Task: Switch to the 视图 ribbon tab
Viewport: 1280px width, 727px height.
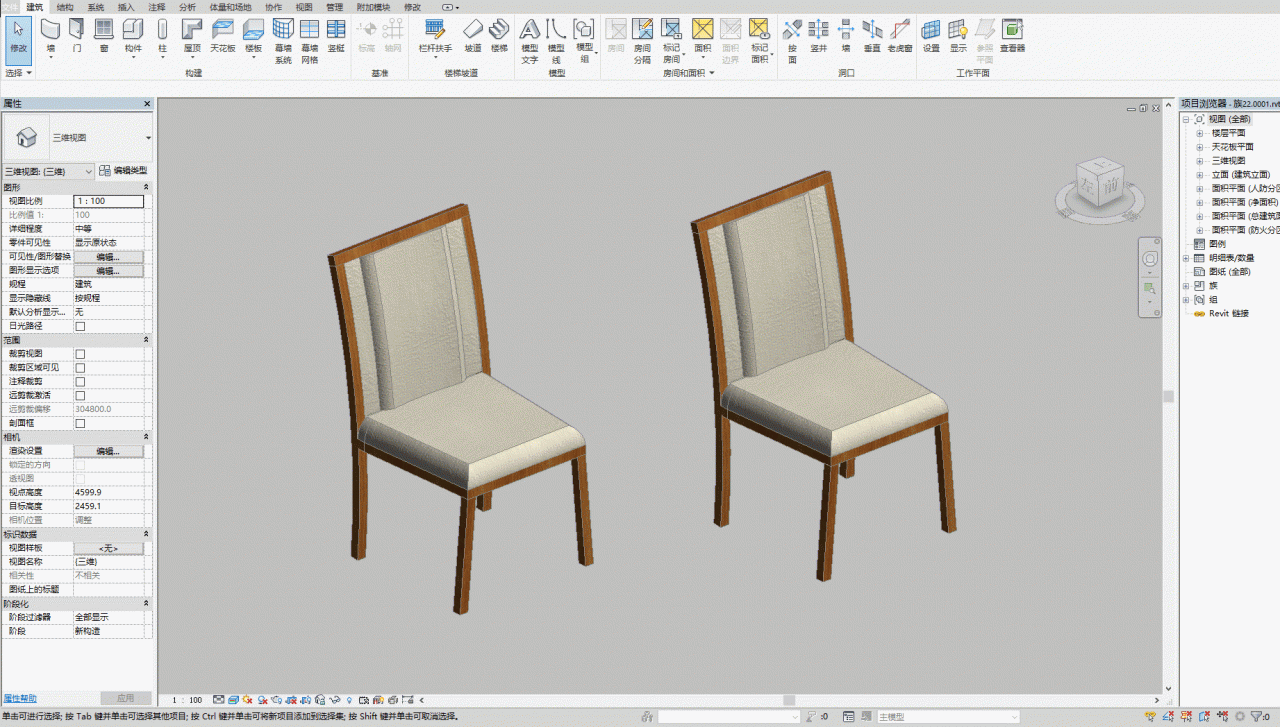Action: tap(304, 7)
